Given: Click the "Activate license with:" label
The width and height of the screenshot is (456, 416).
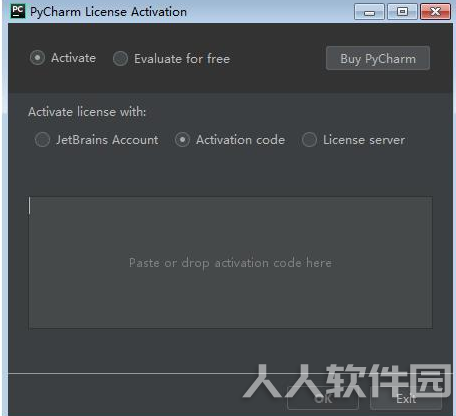Looking at the screenshot, I should tap(87, 112).
